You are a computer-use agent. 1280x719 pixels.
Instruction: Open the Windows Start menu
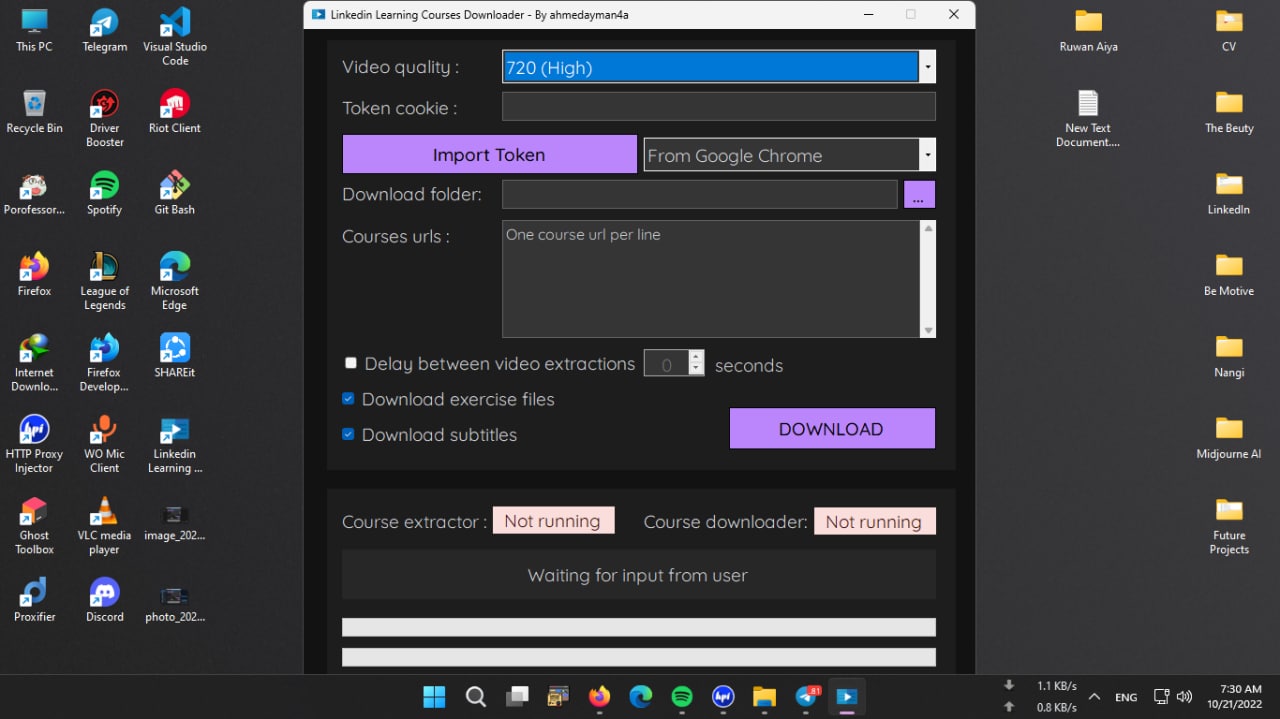[434, 696]
